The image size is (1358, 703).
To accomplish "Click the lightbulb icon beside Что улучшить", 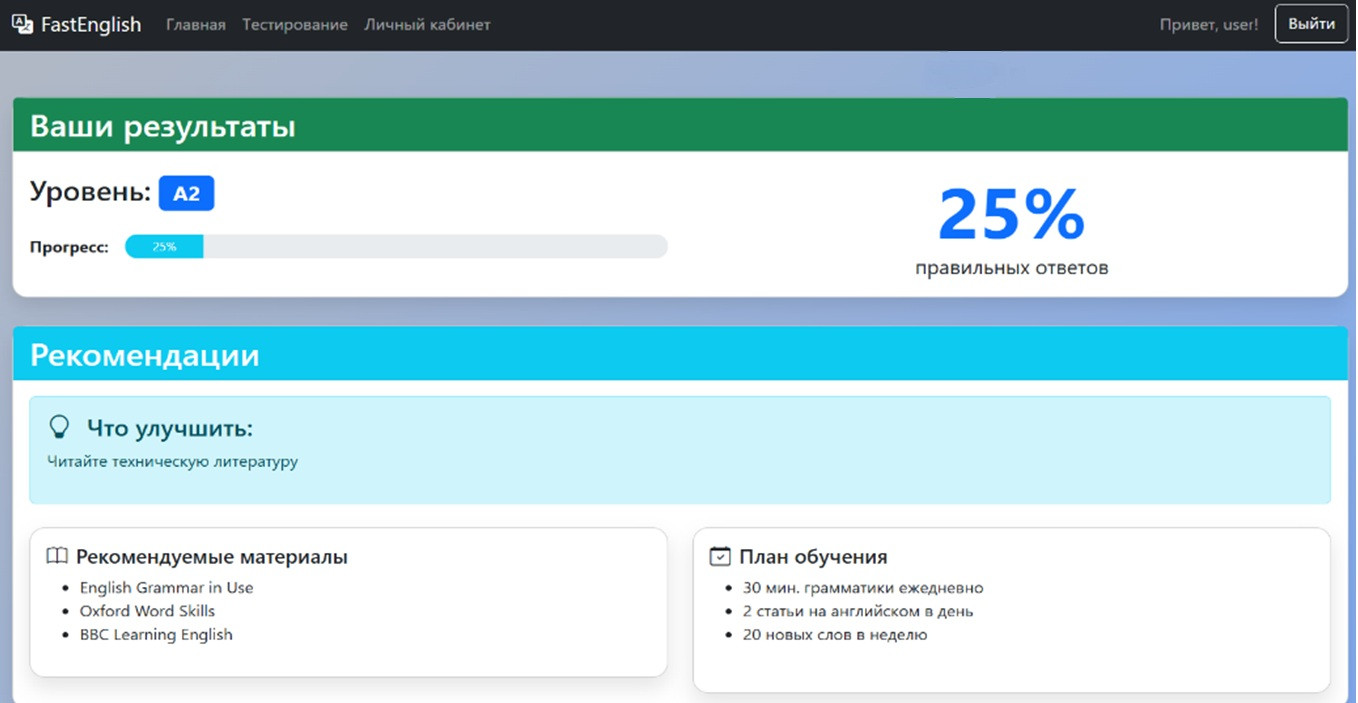I will (59, 428).
